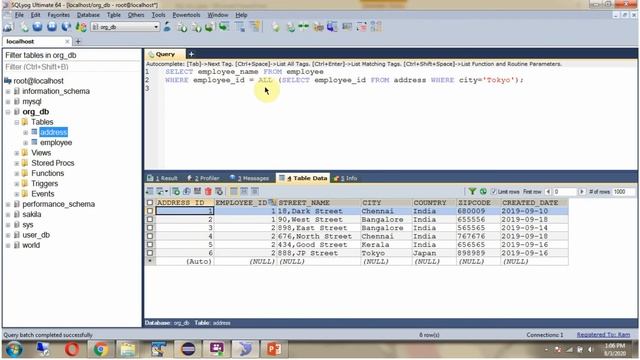Click the colorful Windows-style icon left of database selector
The image size is (640, 360).
tap(81, 27)
